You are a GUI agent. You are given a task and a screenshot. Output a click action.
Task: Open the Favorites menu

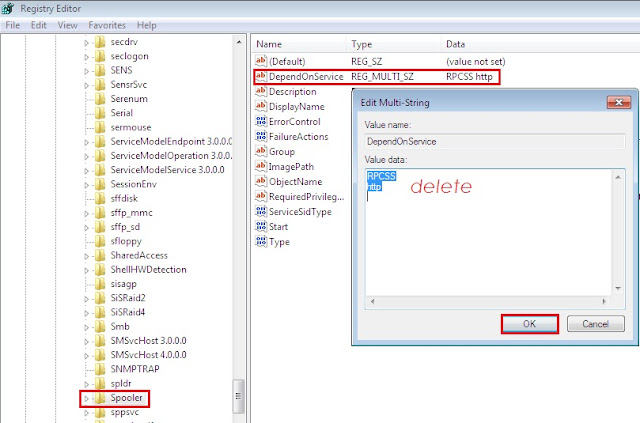click(x=107, y=25)
